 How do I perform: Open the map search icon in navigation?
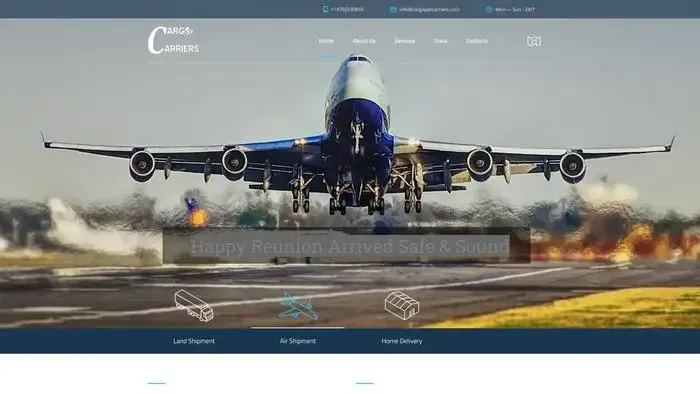[534, 41]
